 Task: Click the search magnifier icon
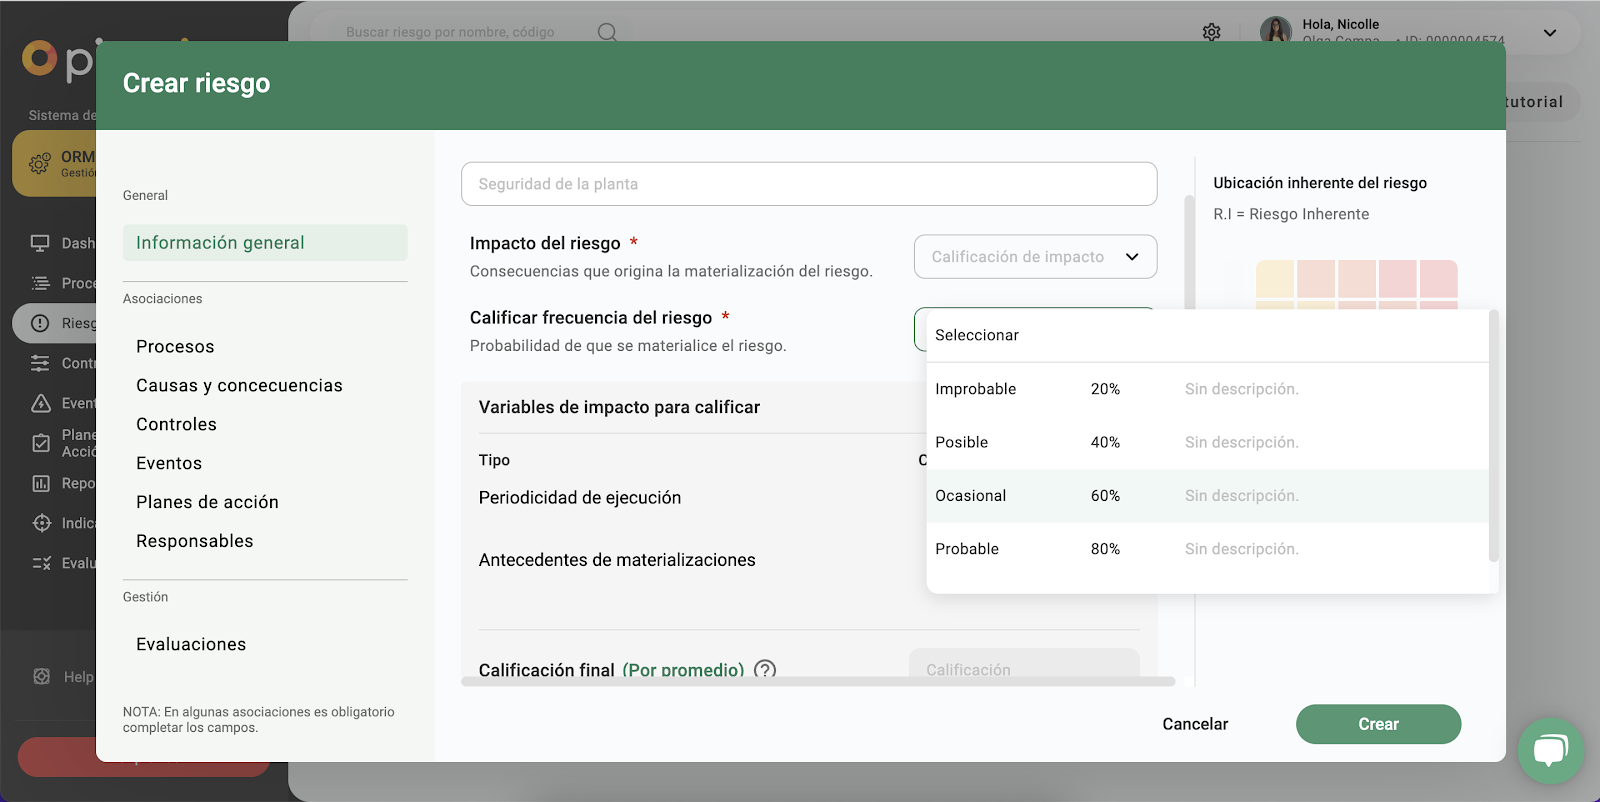pyautogui.click(x=607, y=32)
